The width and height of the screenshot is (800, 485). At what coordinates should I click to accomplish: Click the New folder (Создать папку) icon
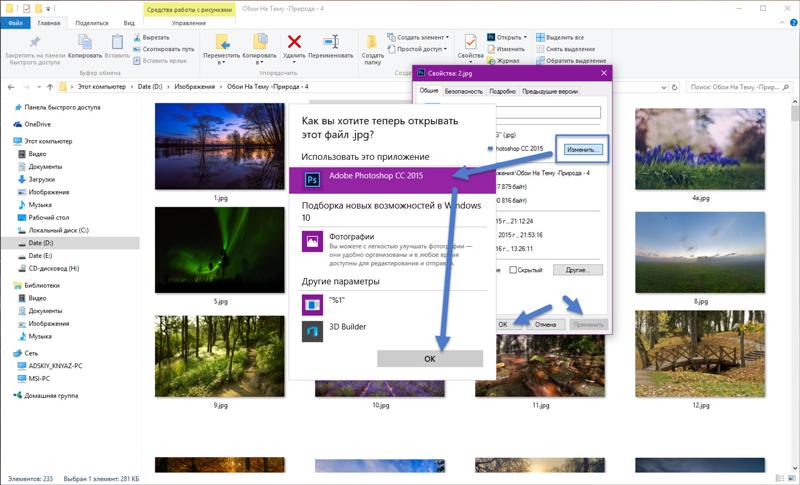pyautogui.click(x=372, y=42)
